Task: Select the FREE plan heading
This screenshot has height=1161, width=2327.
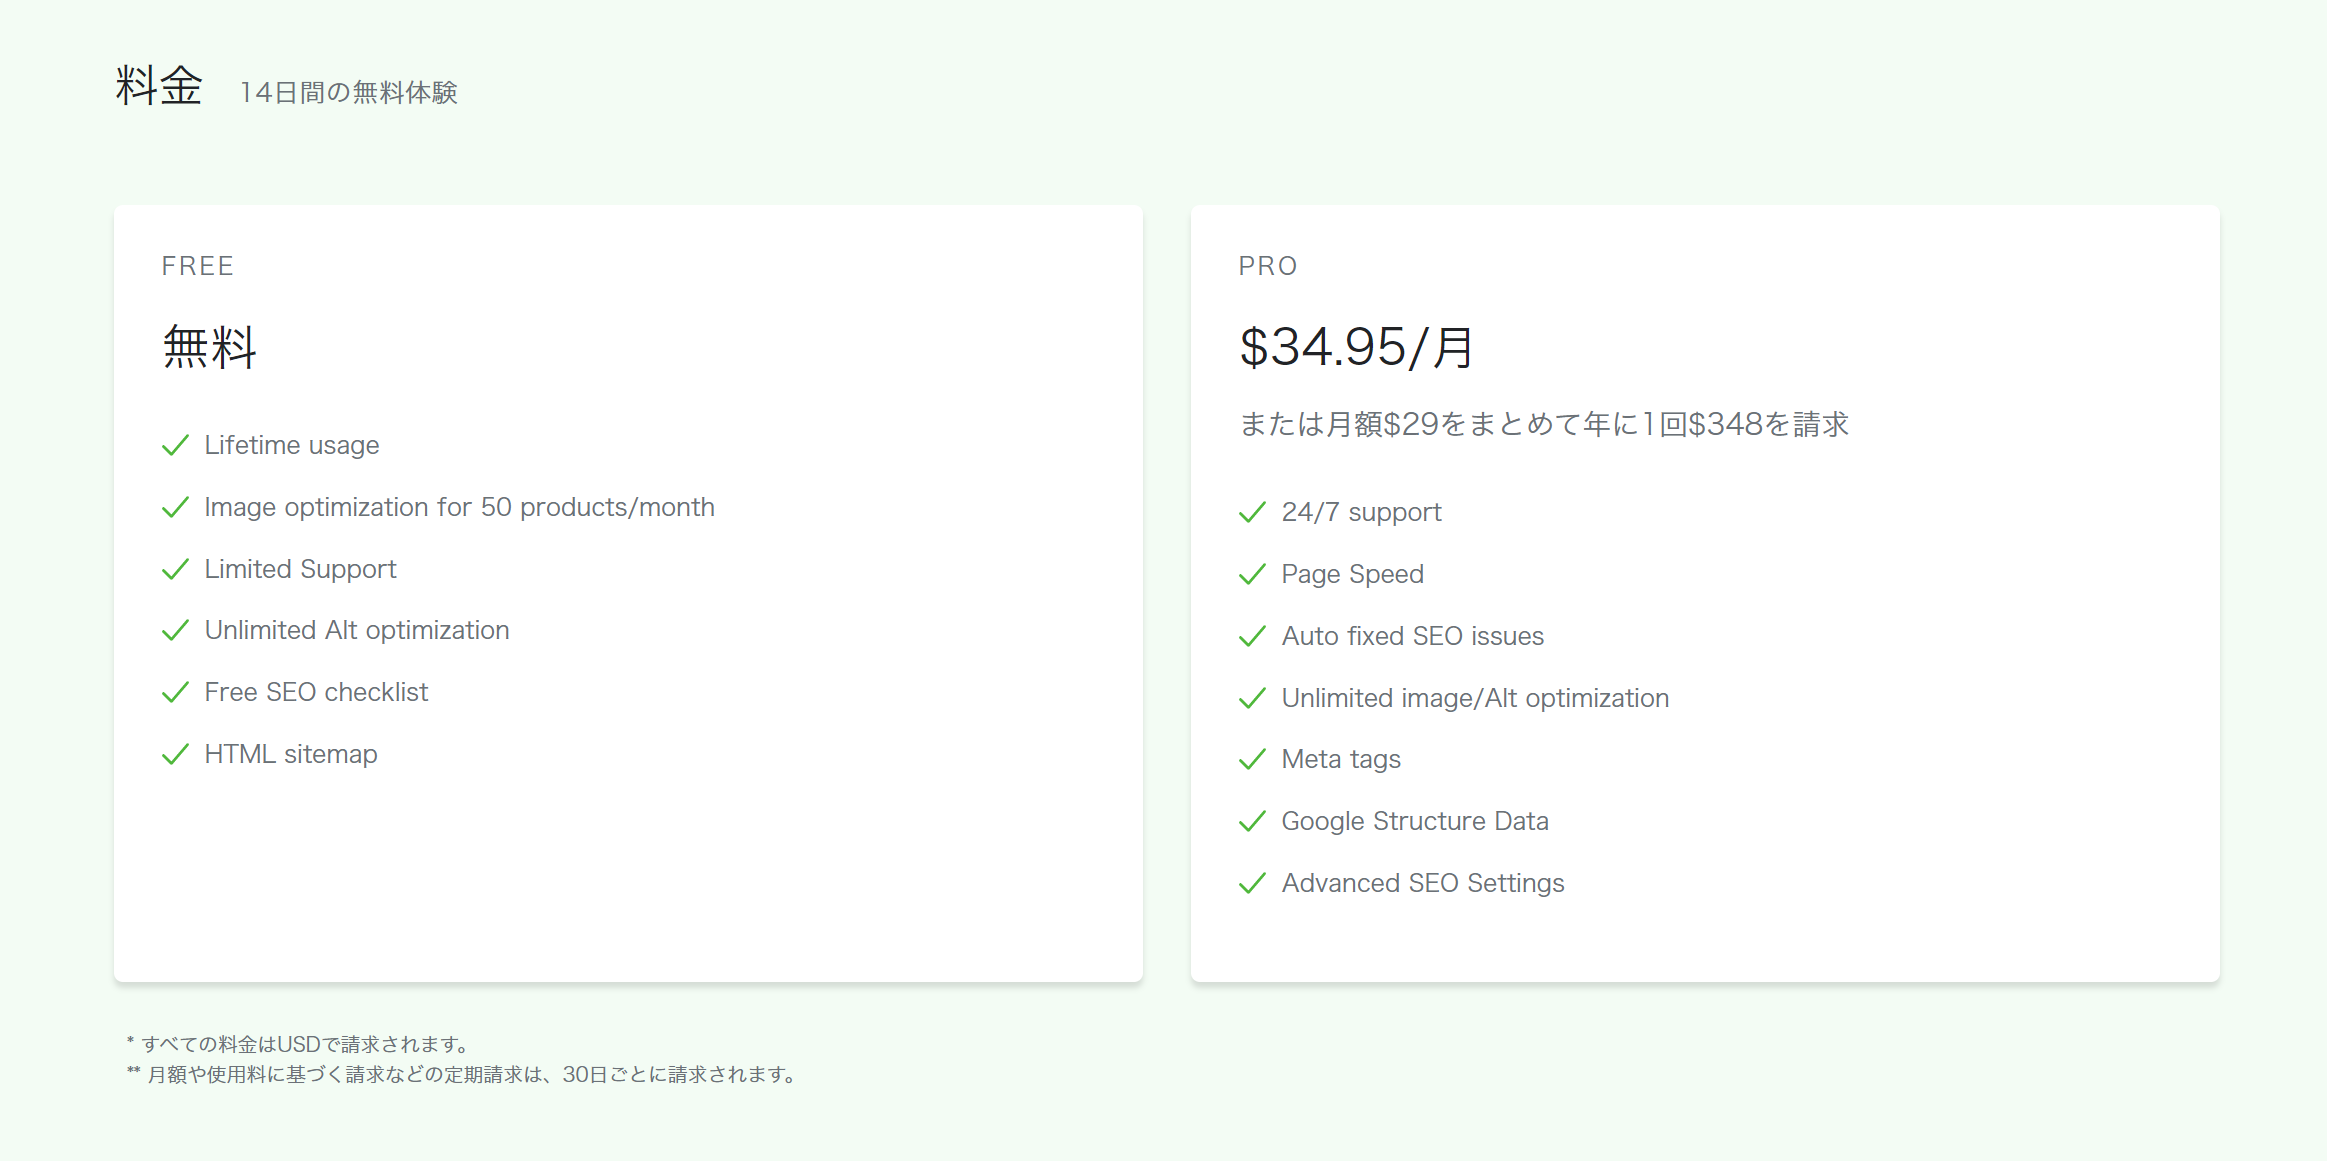Action: (198, 266)
